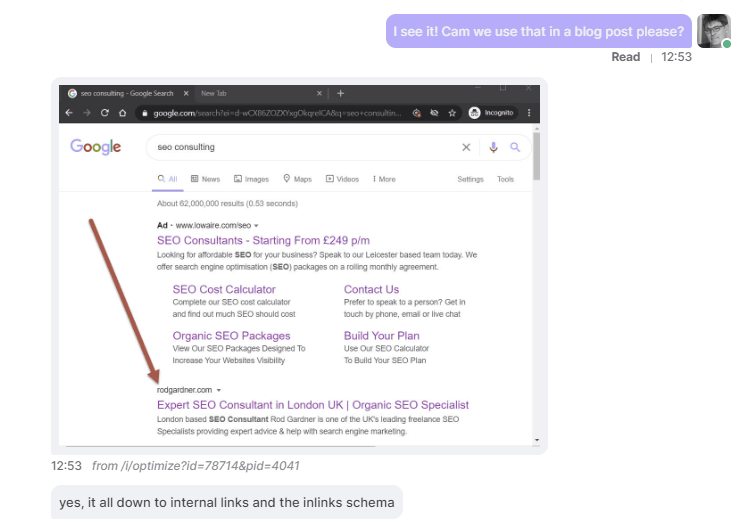Viewport: 742px width, 519px height.
Task: Click the 'Prefer to speak to a person?' text
Action: (405, 308)
